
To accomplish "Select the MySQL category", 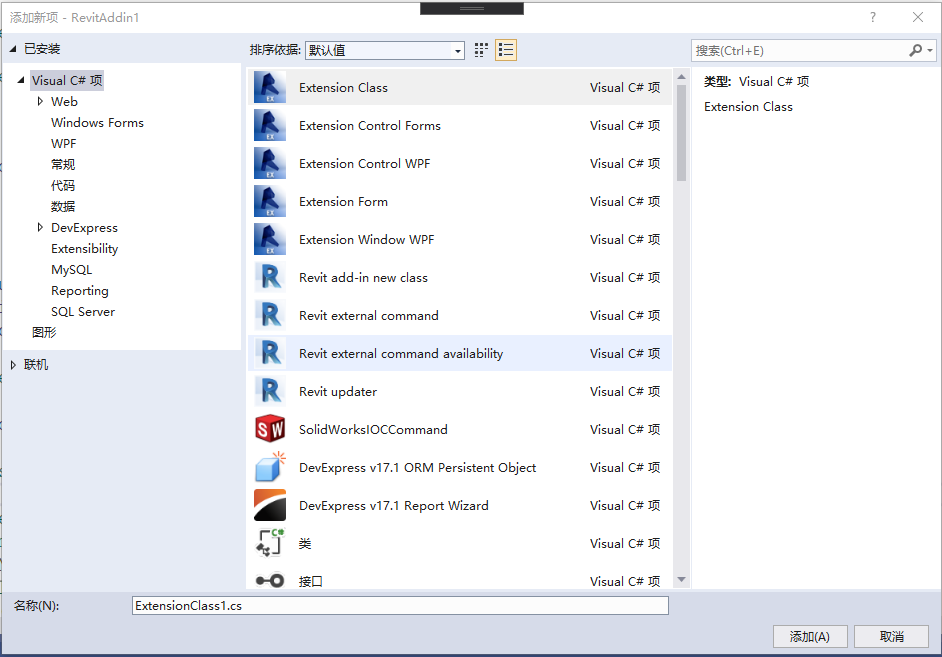I will (71, 270).
